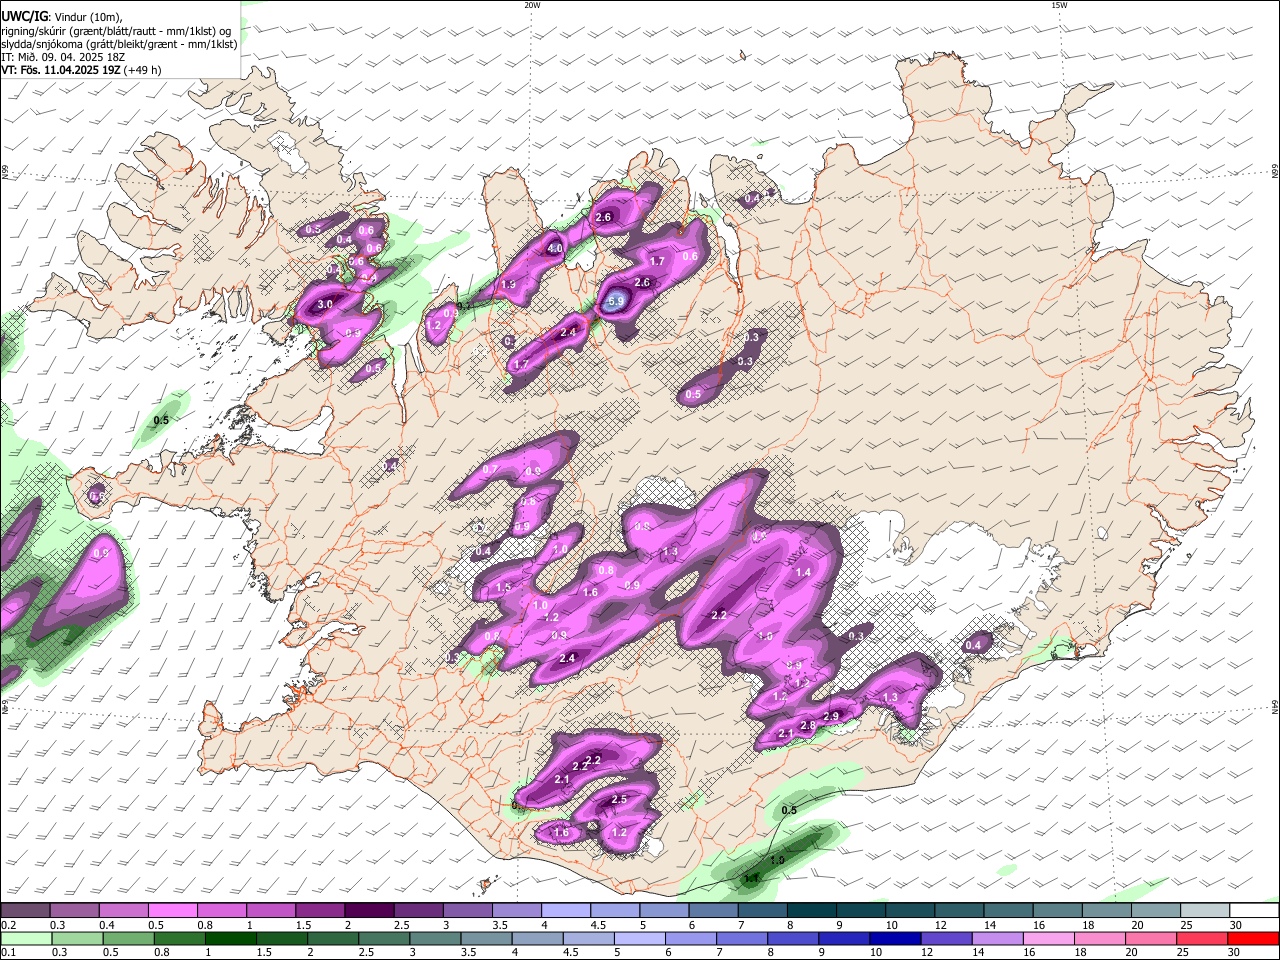Pick the grey snow swatch between 25 and 30

1204,910
